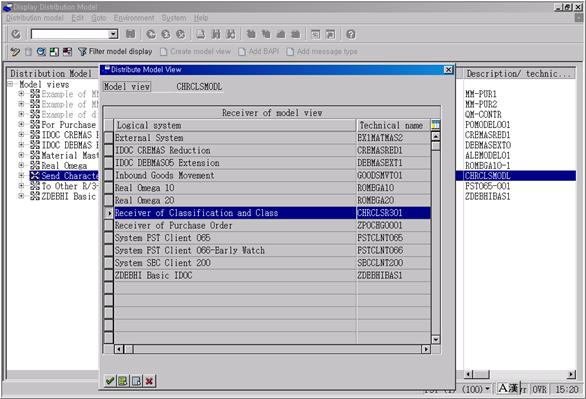This screenshot has width=586, height=399.
Task: Click the pencil Display/Change switch icon
Action: 15,52
